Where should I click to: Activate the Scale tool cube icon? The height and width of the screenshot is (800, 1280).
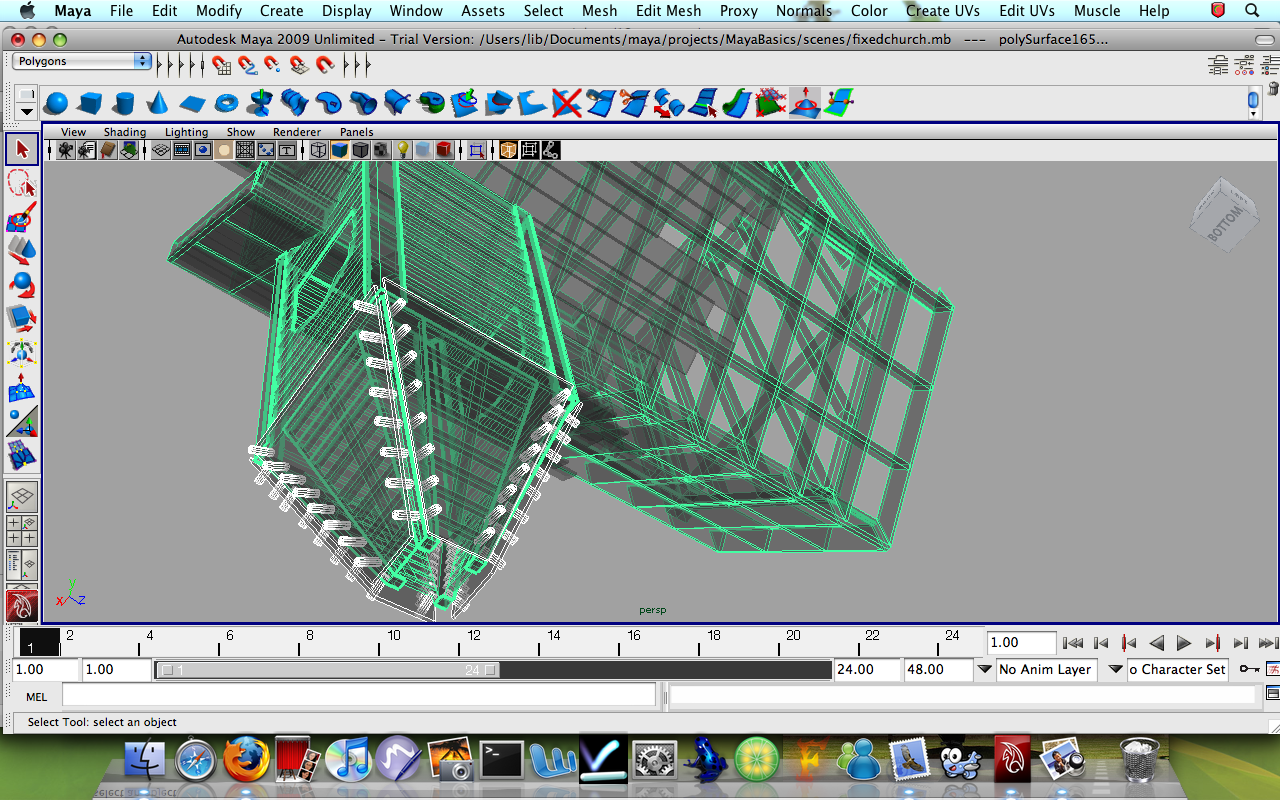click(22, 319)
